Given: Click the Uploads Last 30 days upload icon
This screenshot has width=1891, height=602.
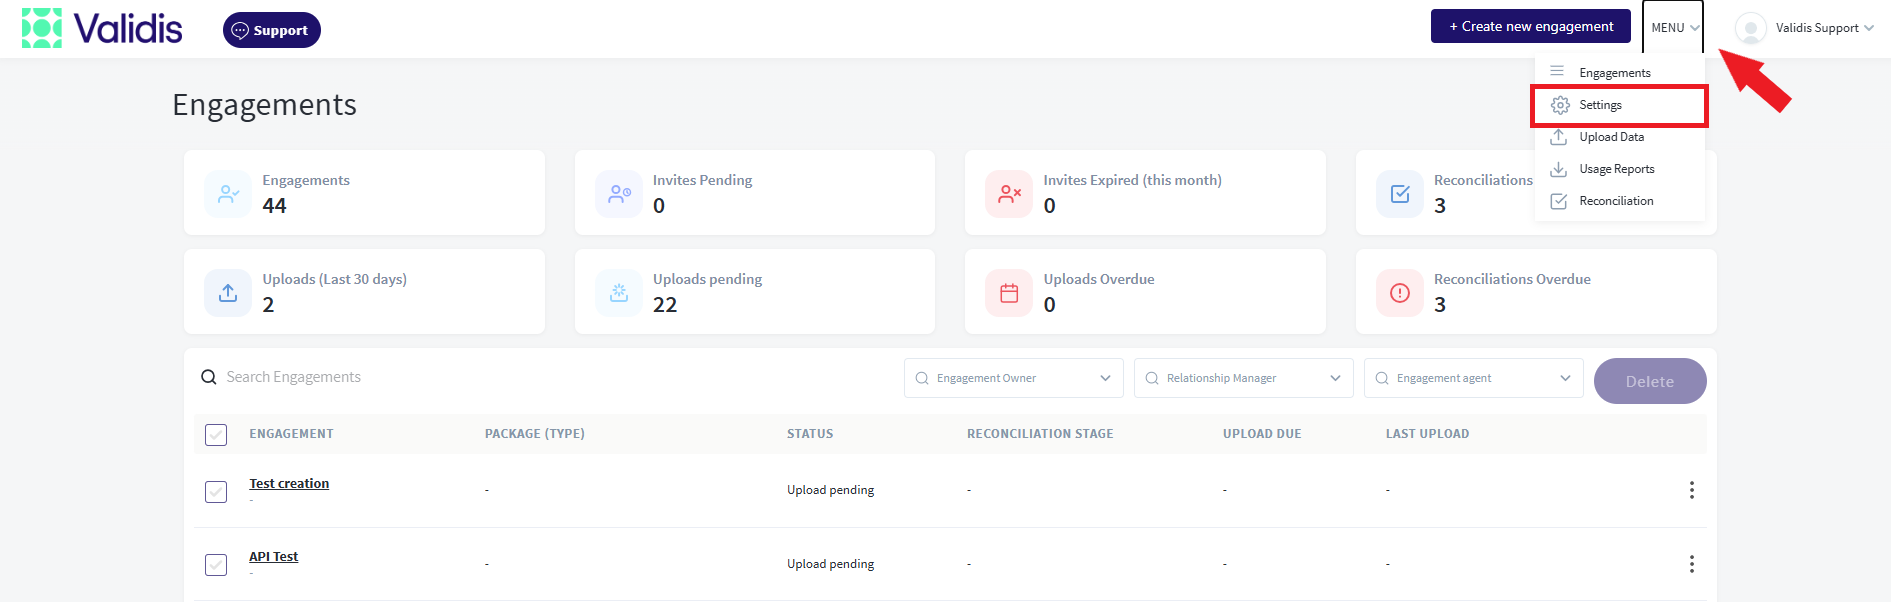Looking at the screenshot, I should pos(228,293).
